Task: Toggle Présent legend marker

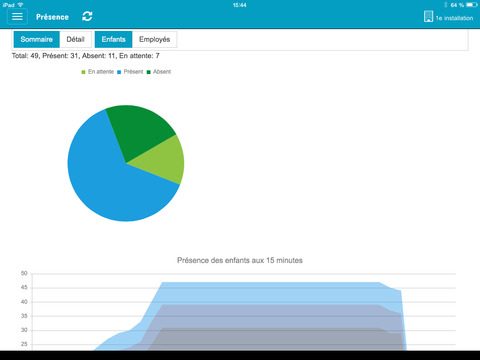Action: click(119, 72)
